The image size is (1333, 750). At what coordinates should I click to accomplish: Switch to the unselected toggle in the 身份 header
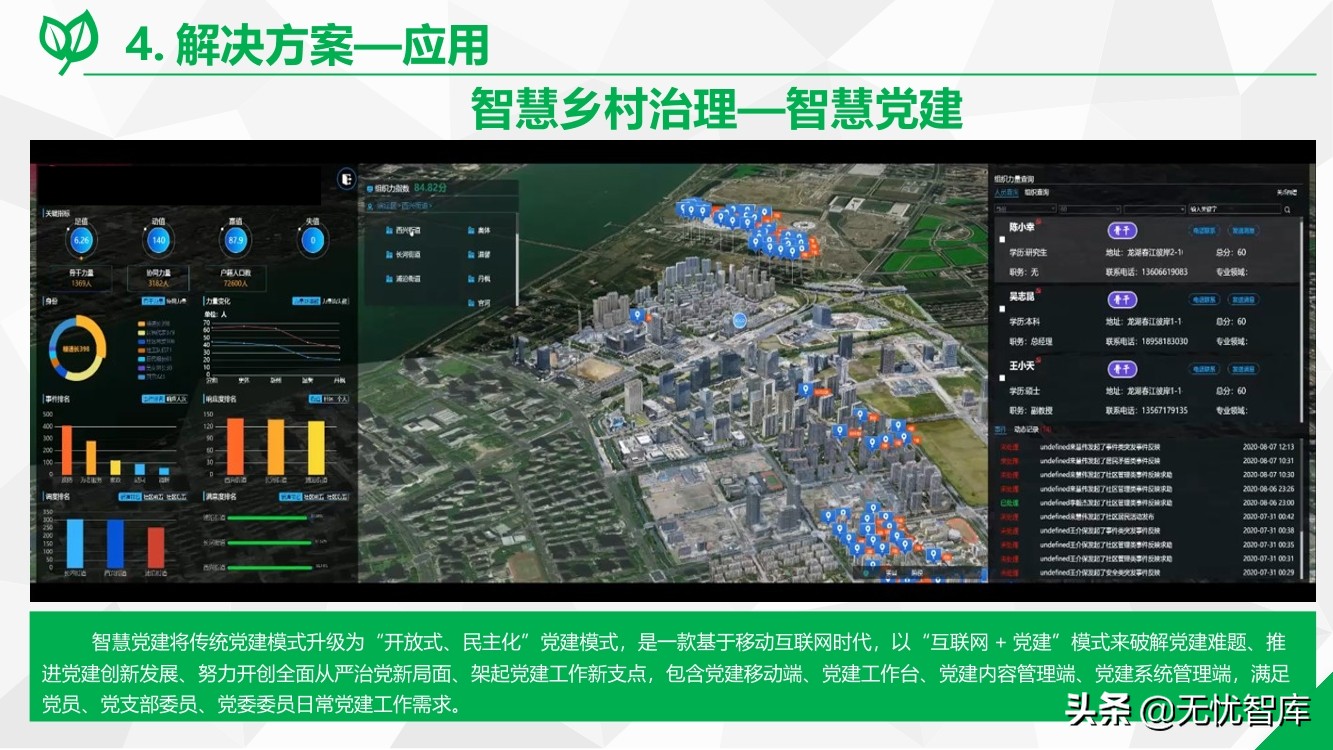[176, 301]
